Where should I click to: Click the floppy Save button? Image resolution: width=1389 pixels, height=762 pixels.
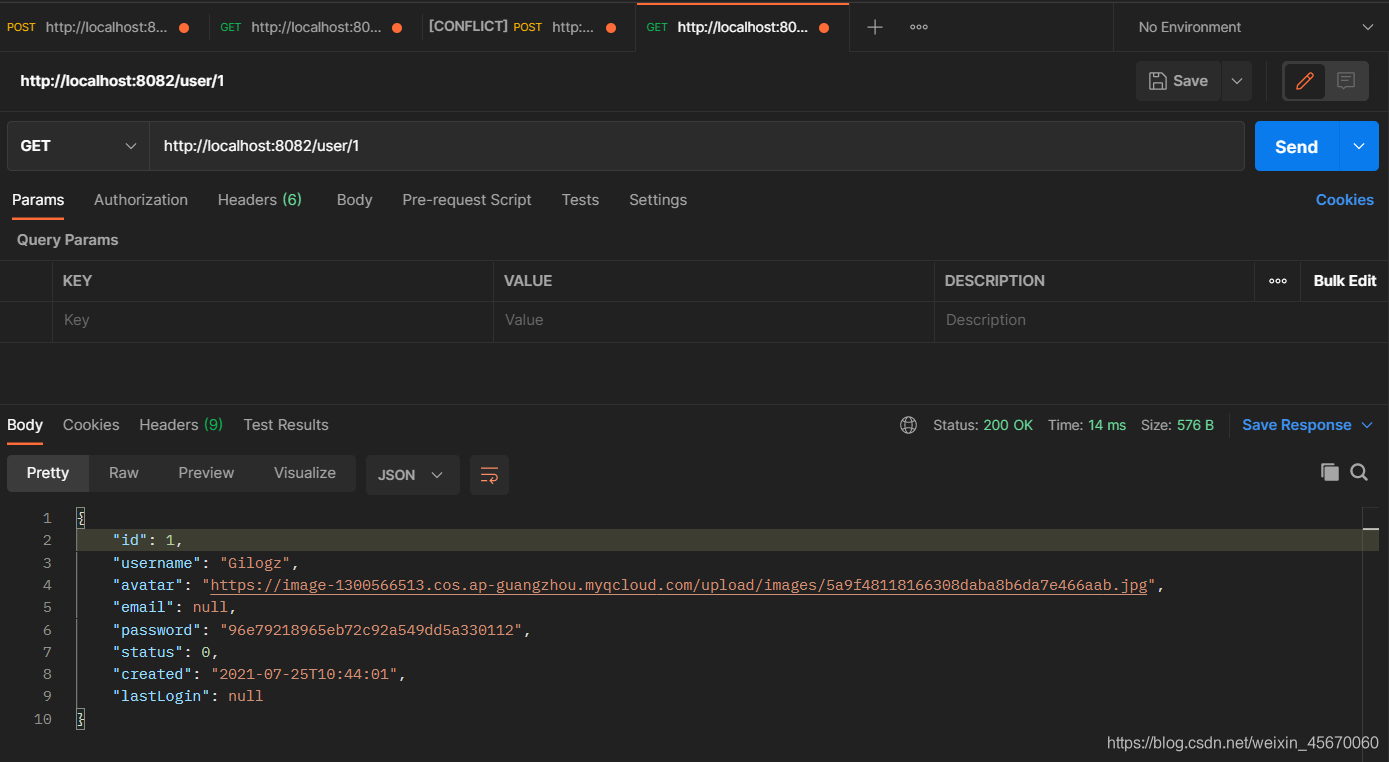[1178, 81]
